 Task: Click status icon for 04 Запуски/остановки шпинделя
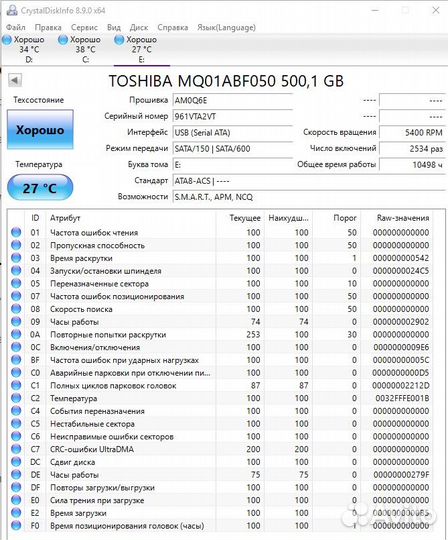tap(16, 271)
